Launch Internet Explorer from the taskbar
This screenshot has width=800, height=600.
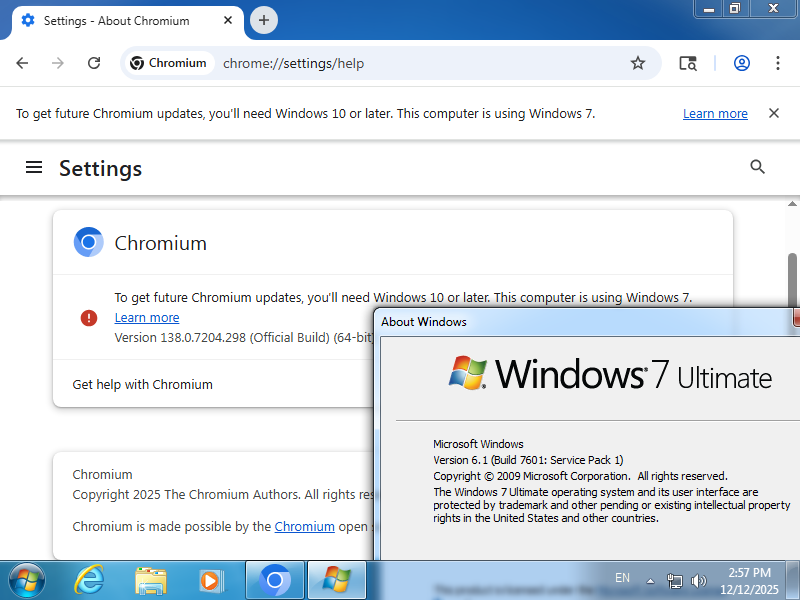90,581
